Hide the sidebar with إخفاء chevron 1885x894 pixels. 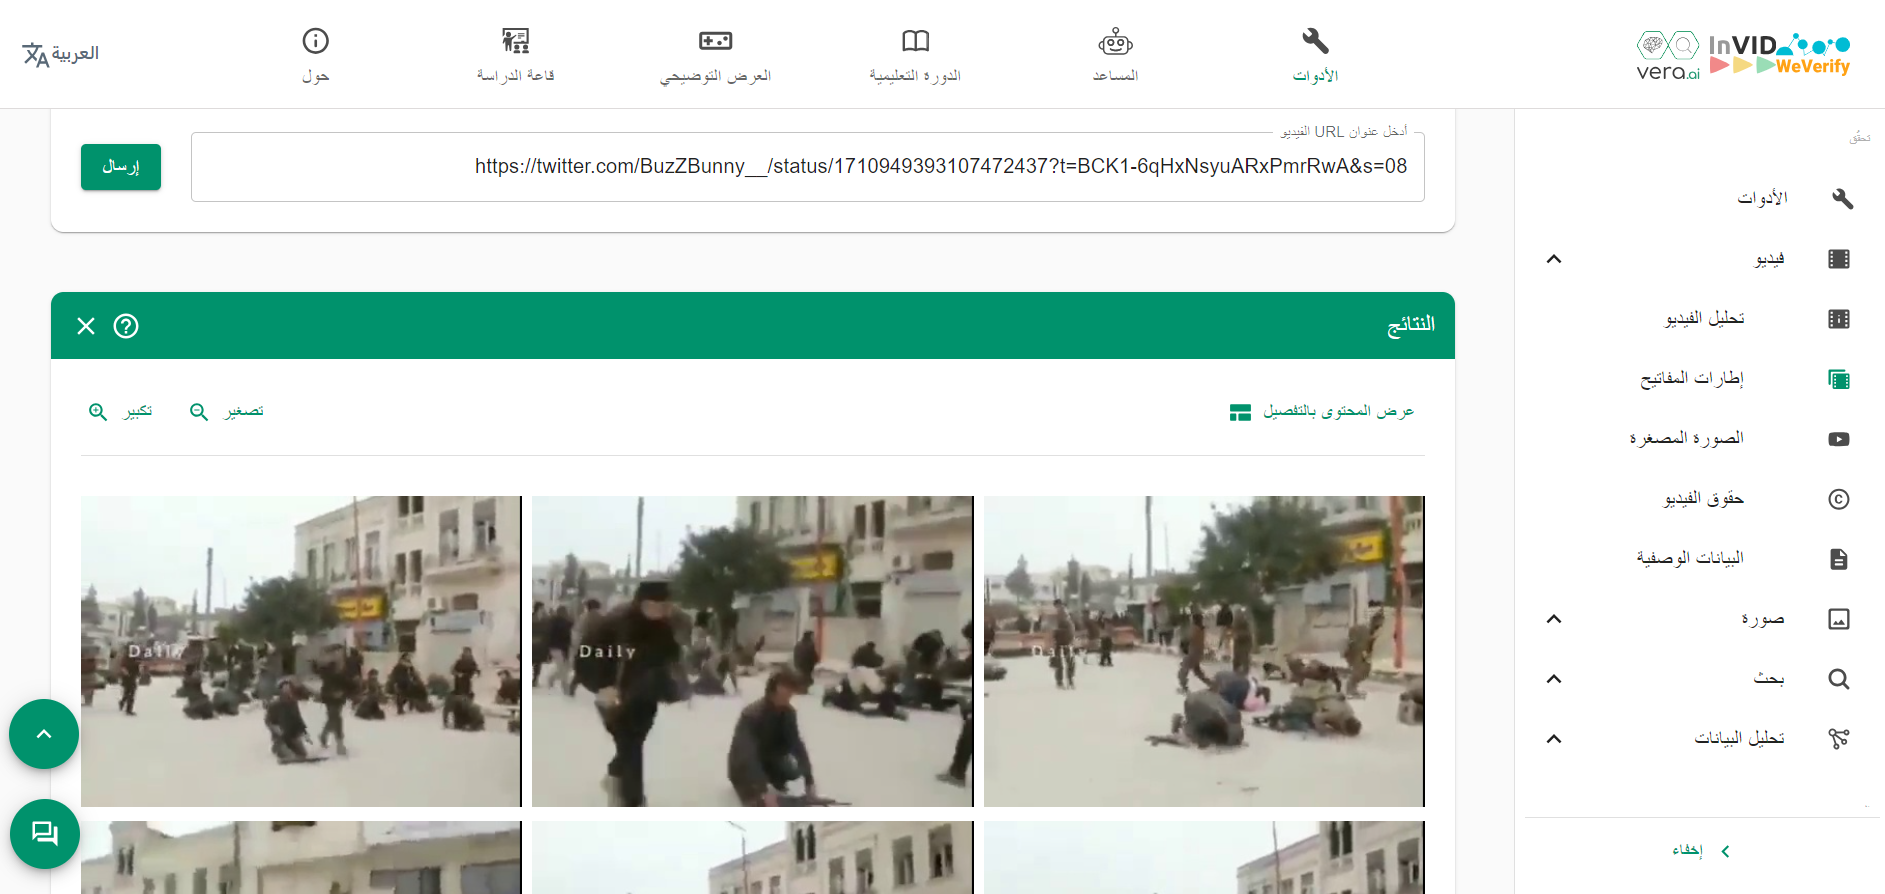pyautogui.click(x=1725, y=851)
